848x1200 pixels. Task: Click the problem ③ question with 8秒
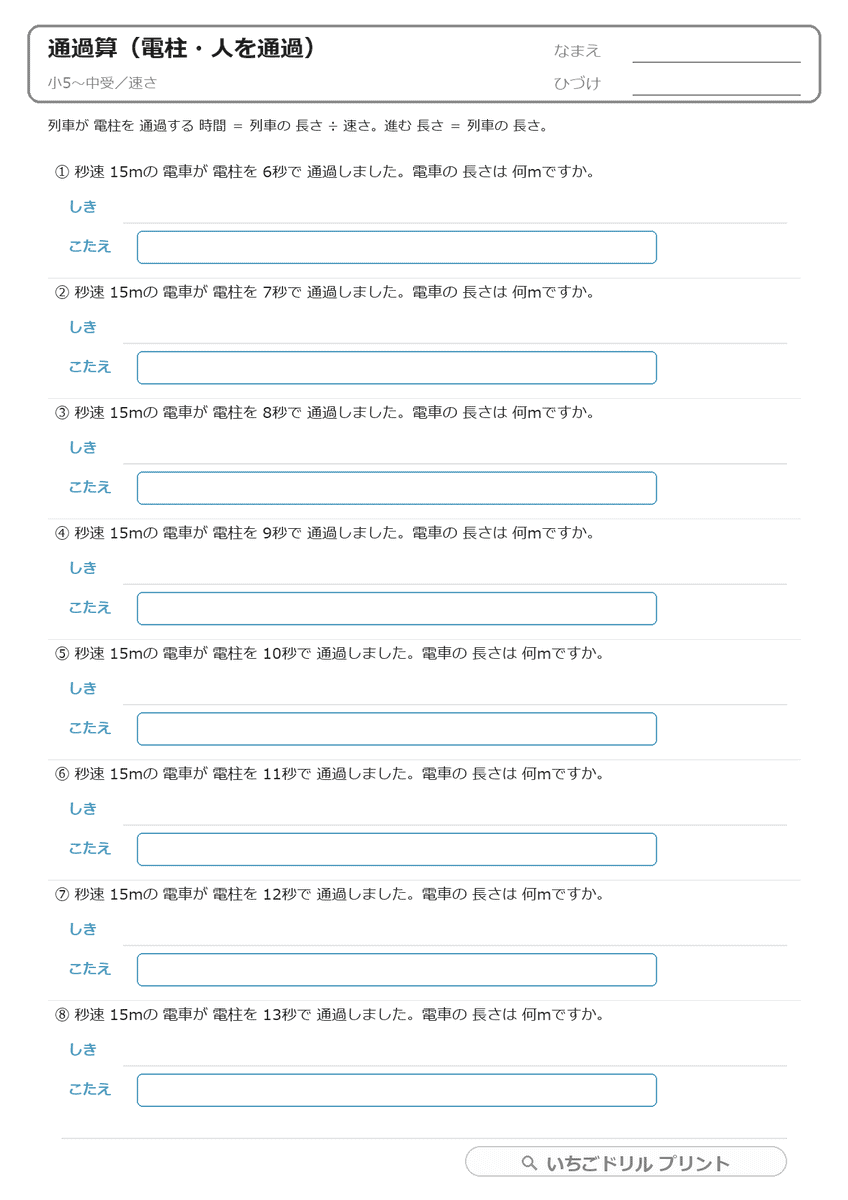click(325, 413)
